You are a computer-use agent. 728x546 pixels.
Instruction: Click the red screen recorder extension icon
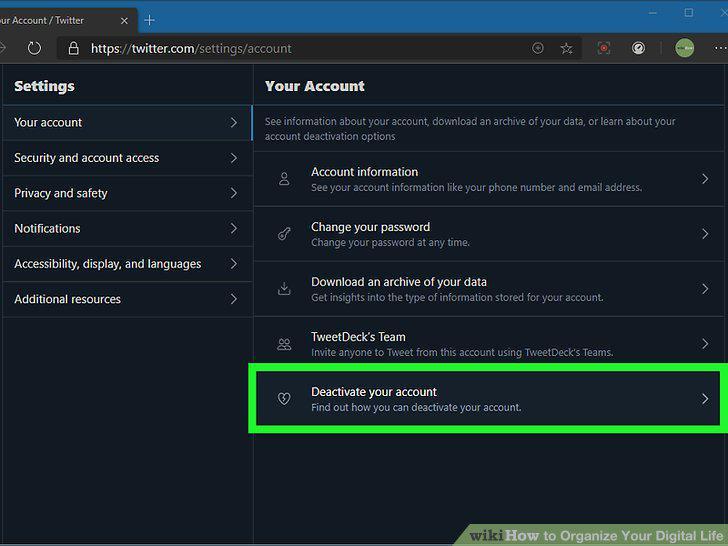tap(604, 48)
